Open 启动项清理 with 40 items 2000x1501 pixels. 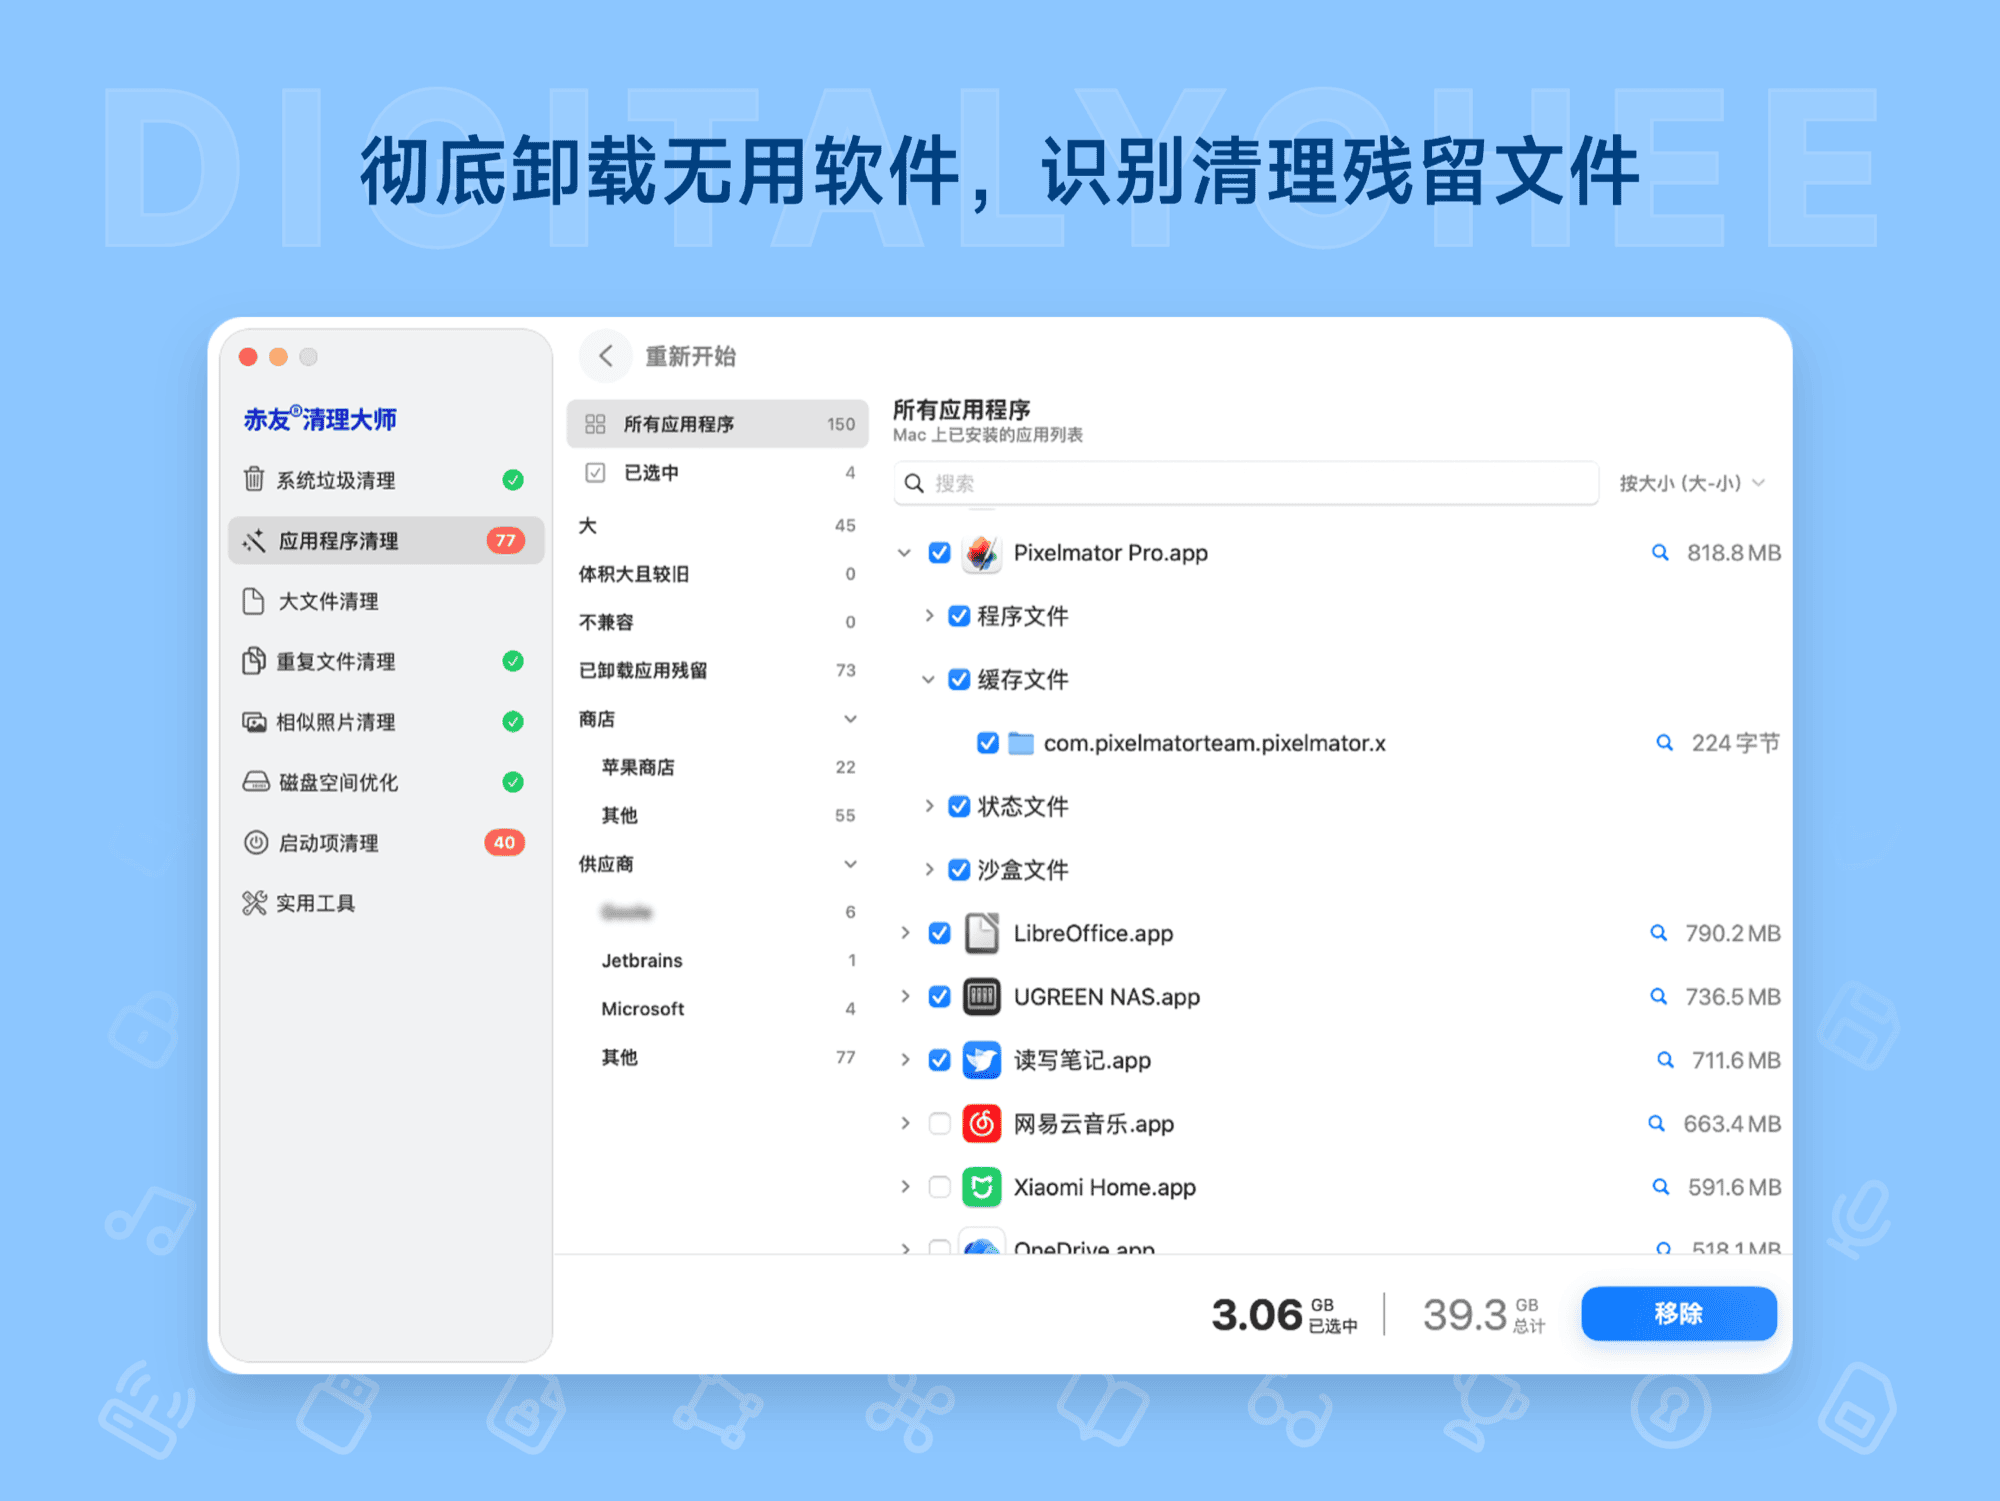click(x=328, y=842)
